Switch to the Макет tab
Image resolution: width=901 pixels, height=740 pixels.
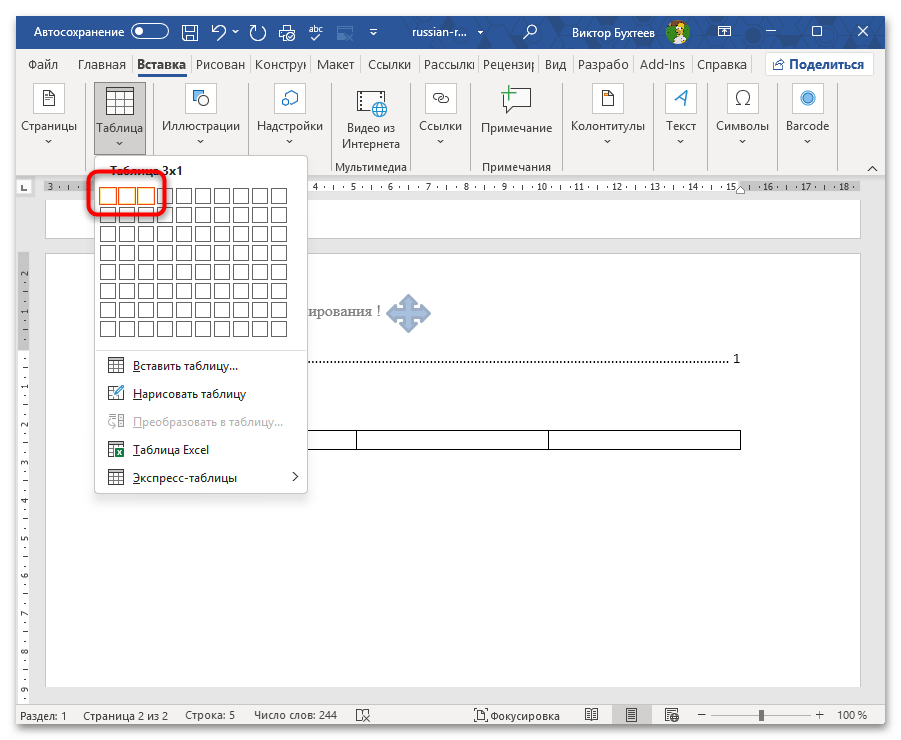(x=336, y=64)
